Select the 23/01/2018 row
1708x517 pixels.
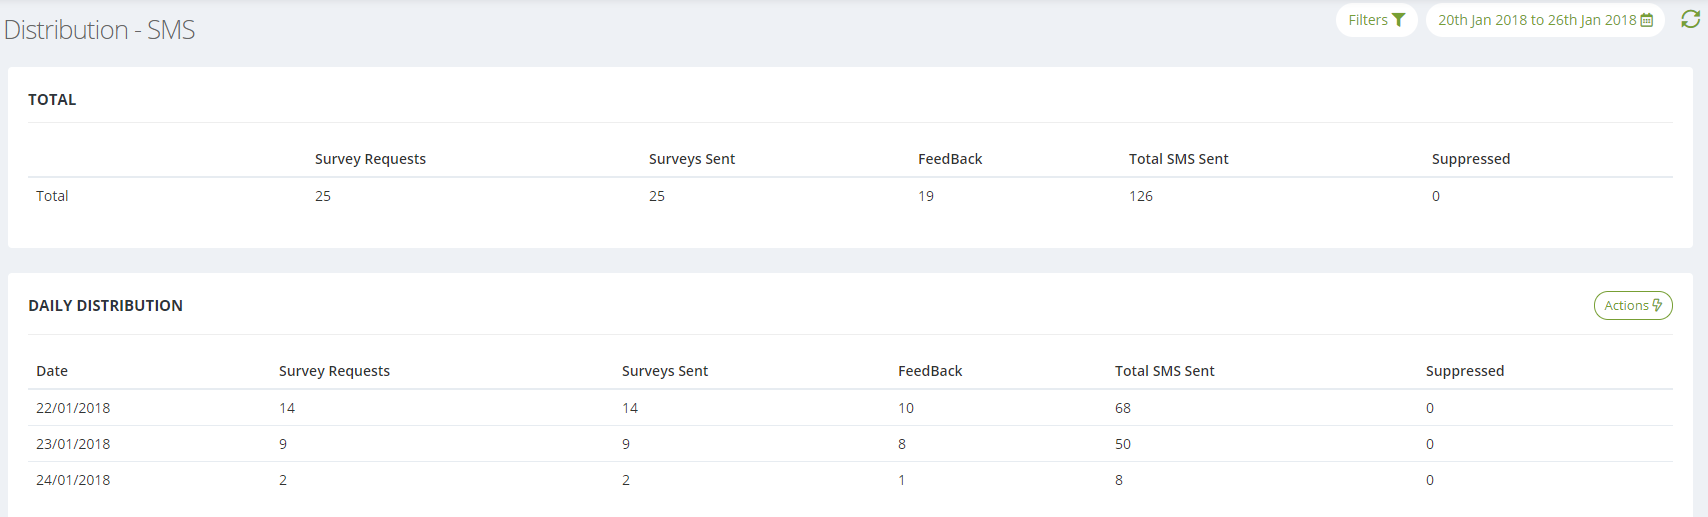coord(850,444)
